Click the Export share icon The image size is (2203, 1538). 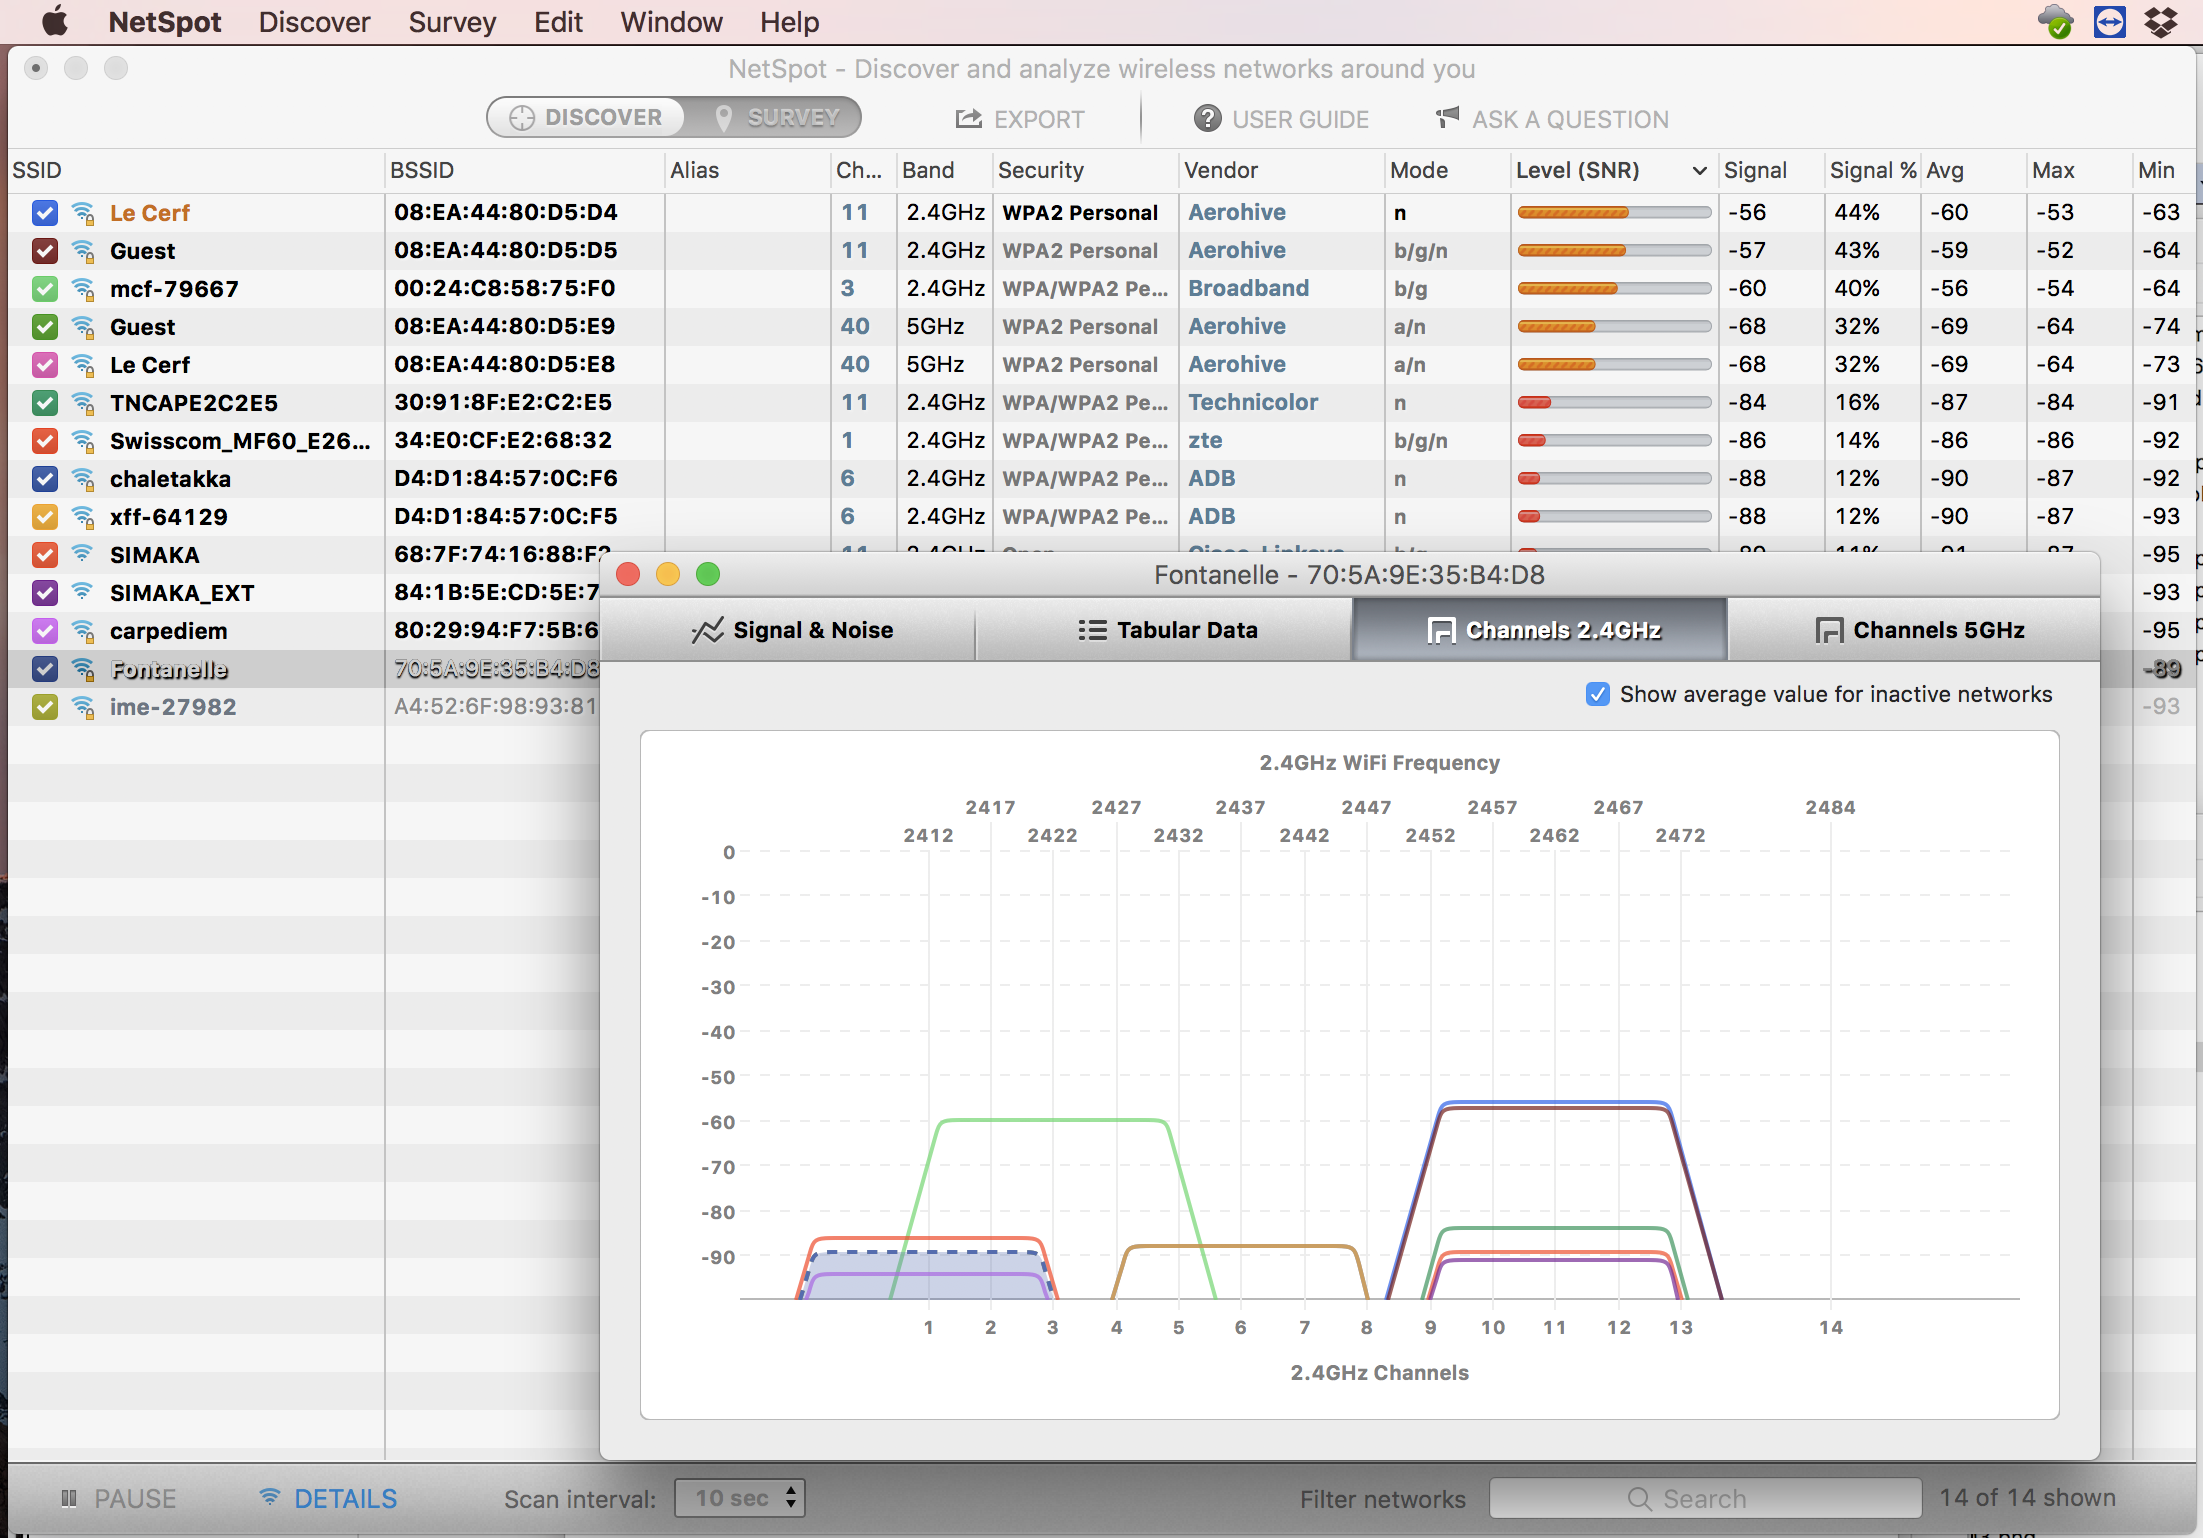click(x=968, y=119)
